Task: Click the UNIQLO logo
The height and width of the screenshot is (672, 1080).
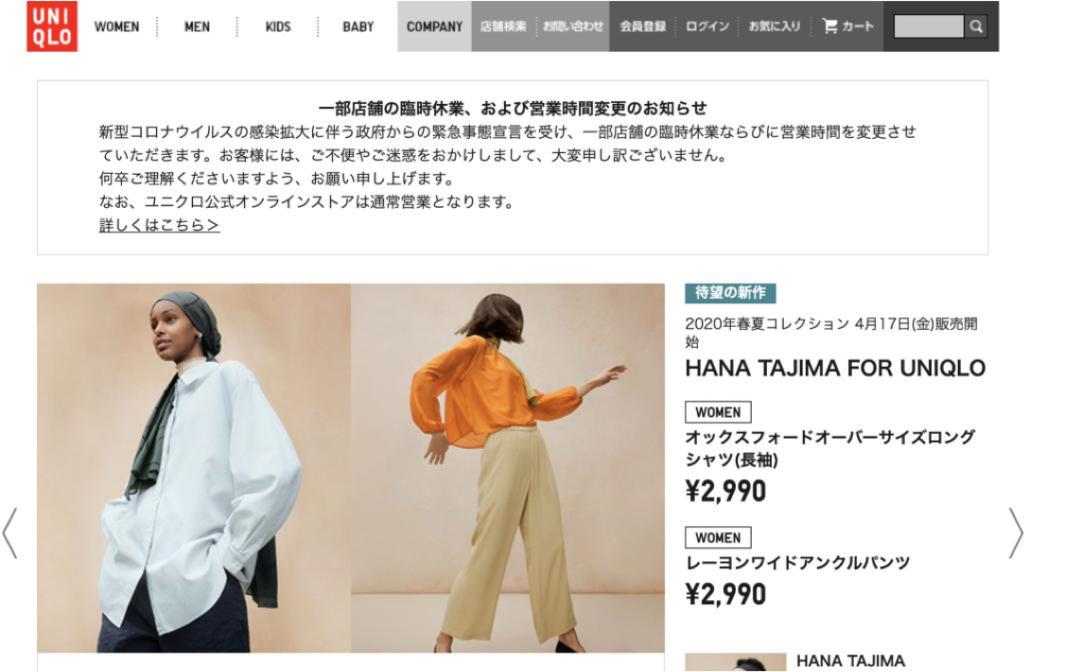Action: tap(52, 27)
